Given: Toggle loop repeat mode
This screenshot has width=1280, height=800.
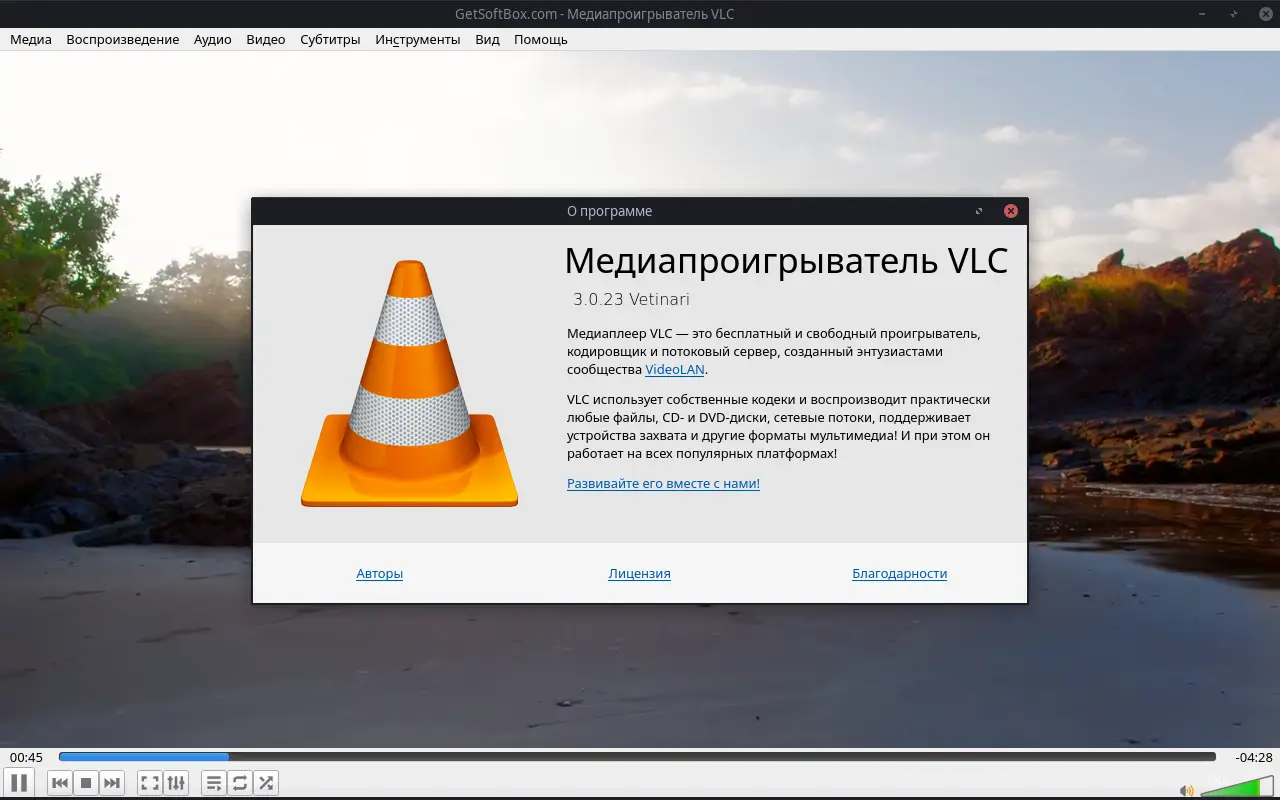Looking at the screenshot, I should click(240, 783).
